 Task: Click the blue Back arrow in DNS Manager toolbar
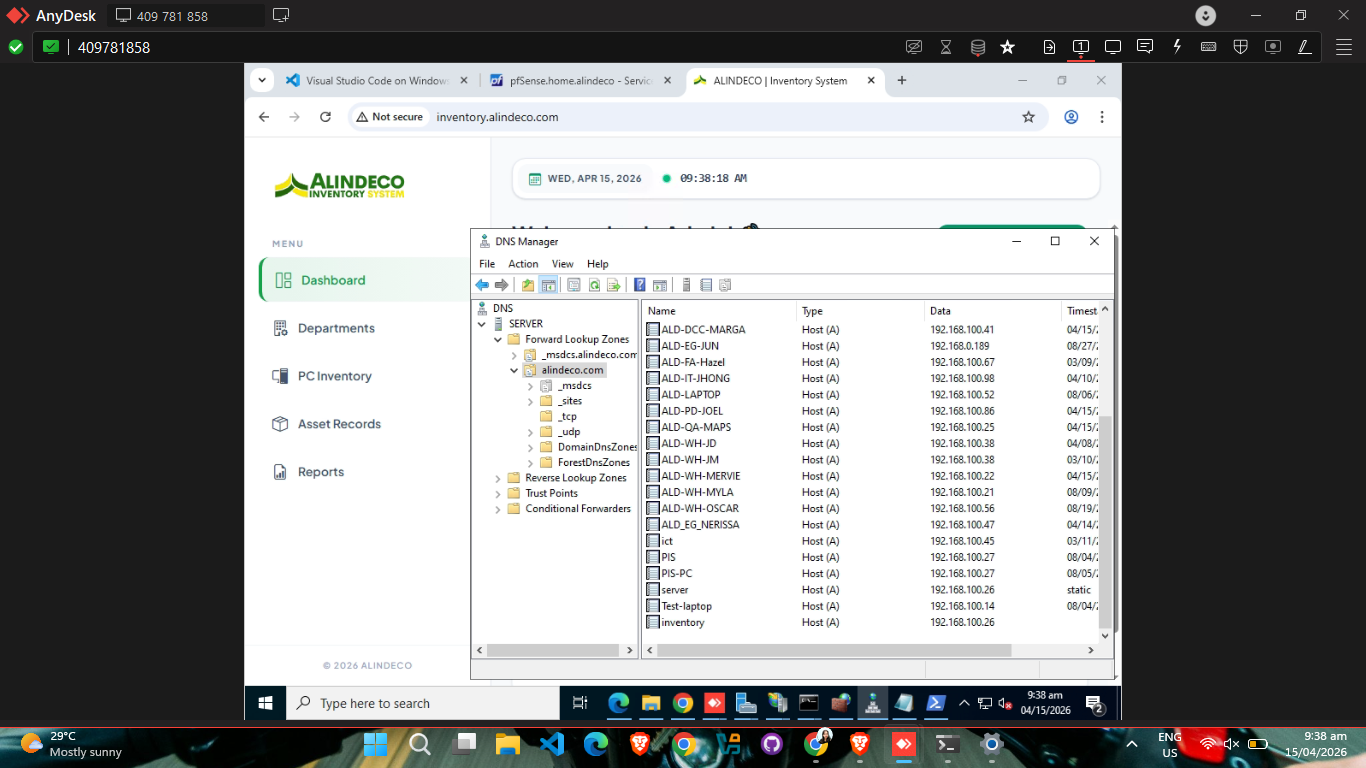[482, 285]
